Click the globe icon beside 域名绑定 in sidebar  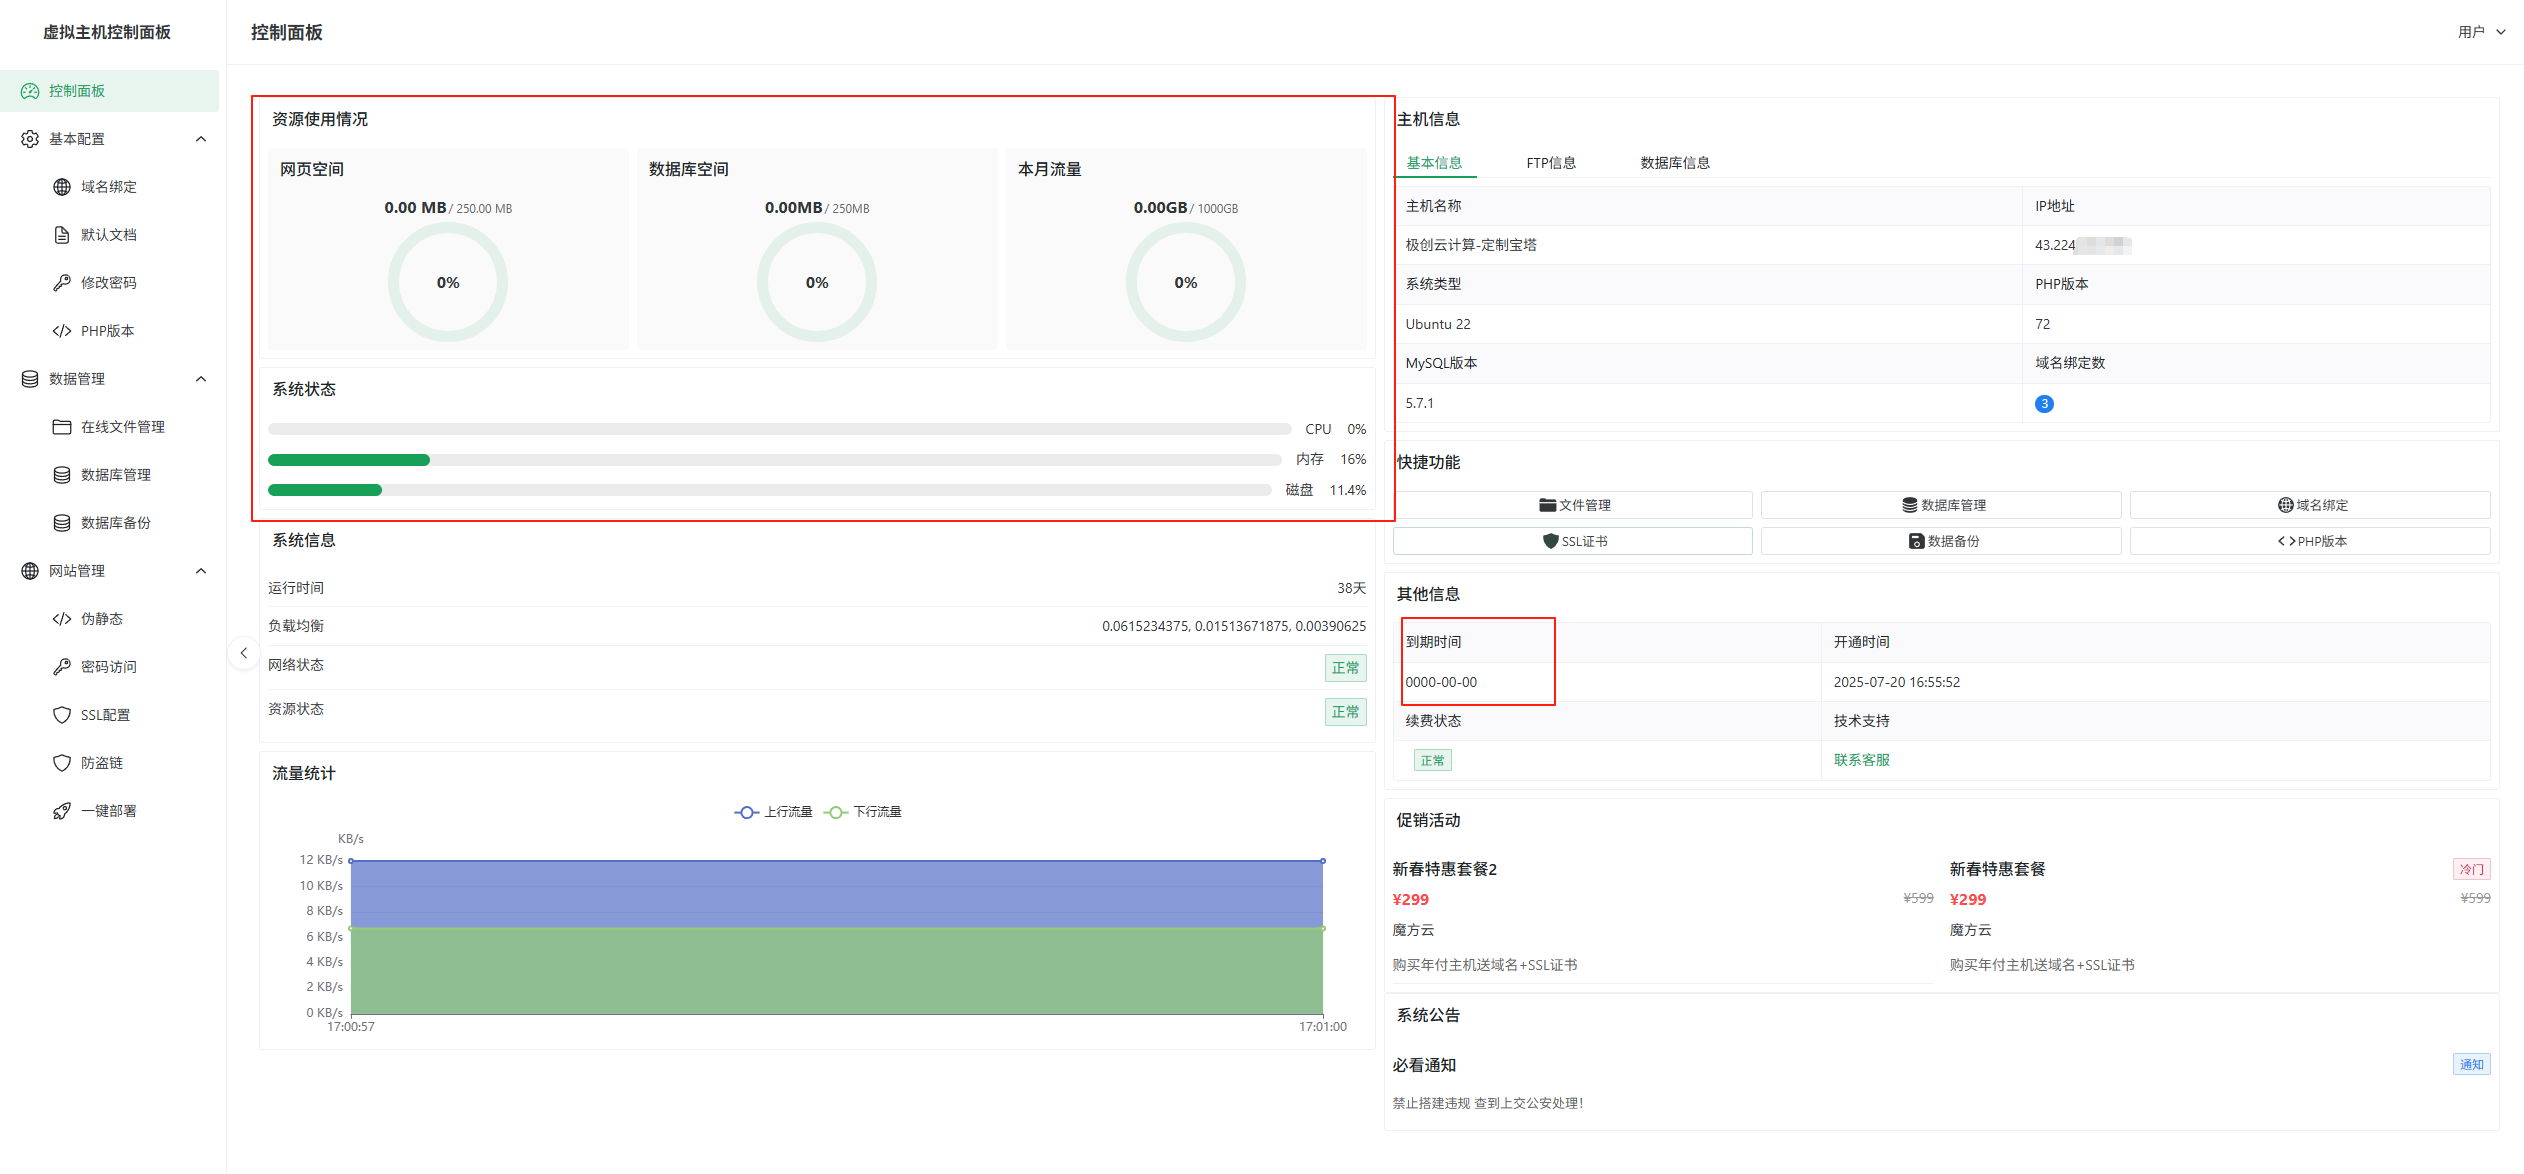pyautogui.click(x=62, y=187)
